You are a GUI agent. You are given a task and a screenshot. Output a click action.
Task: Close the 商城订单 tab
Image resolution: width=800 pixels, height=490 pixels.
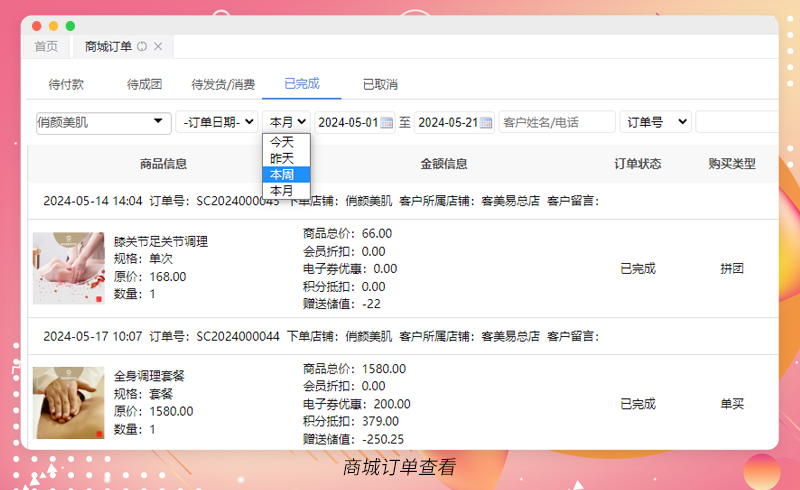click(x=158, y=46)
